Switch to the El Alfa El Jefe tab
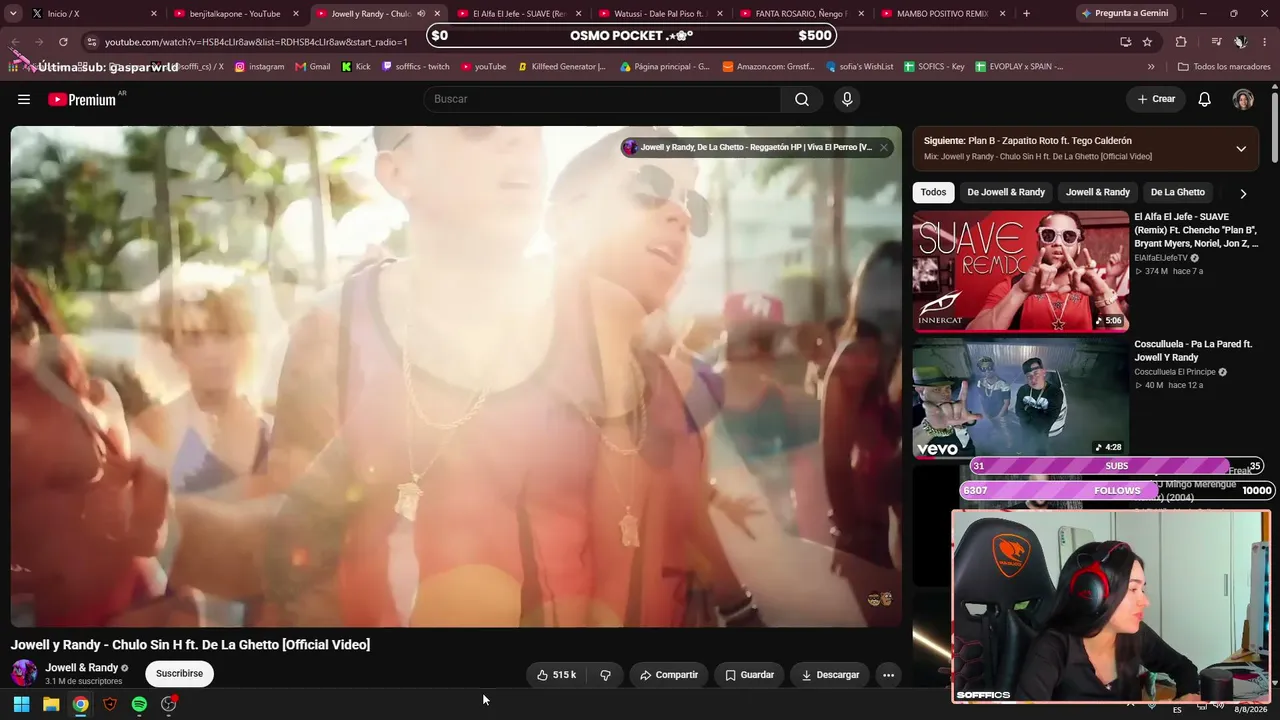This screenshot has width=1280, height=720. 518,14
